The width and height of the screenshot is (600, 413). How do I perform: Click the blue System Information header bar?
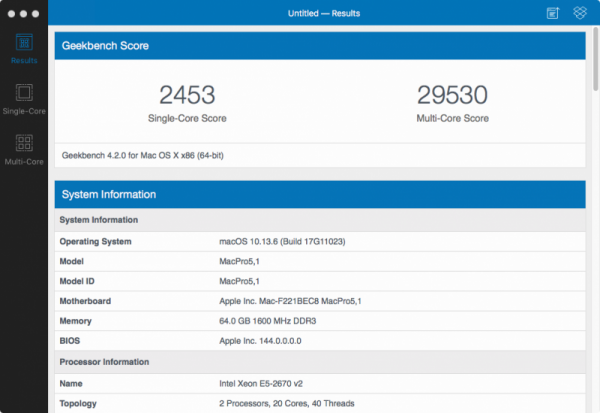point(319,194)
